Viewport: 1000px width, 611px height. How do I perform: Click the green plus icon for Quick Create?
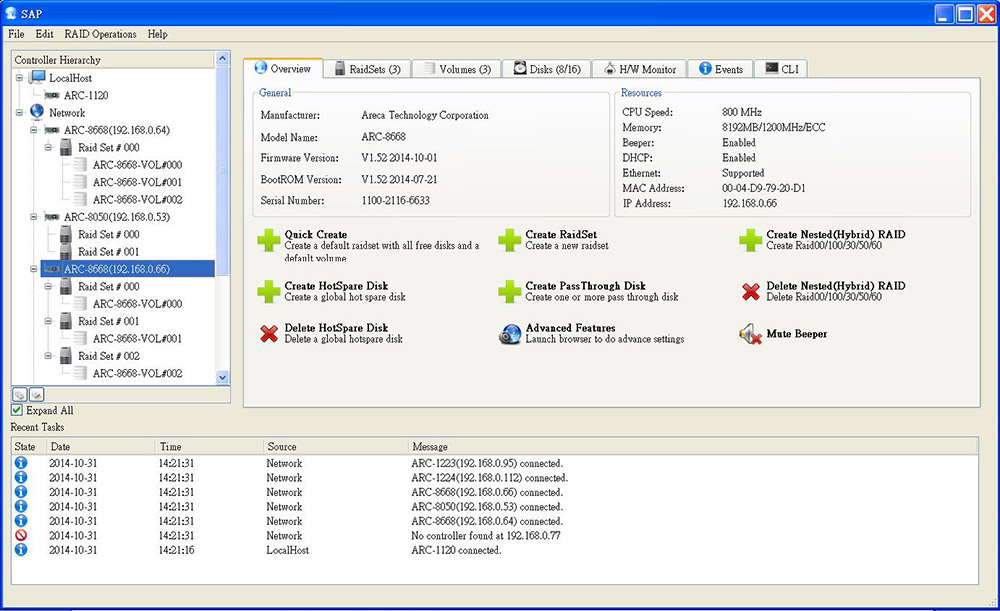pyautogui.click(x=268, y=240)
